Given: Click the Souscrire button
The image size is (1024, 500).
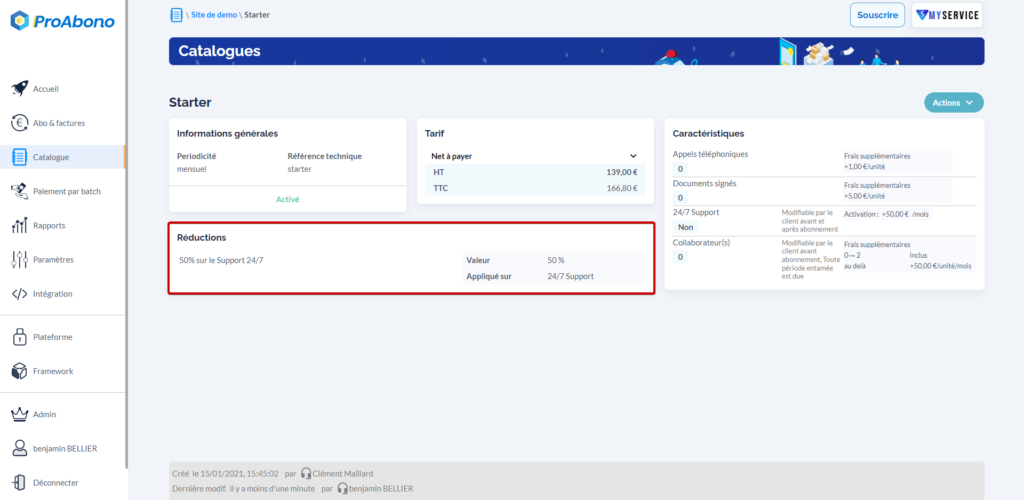Looking at the screenshot, I should point(877,15).
